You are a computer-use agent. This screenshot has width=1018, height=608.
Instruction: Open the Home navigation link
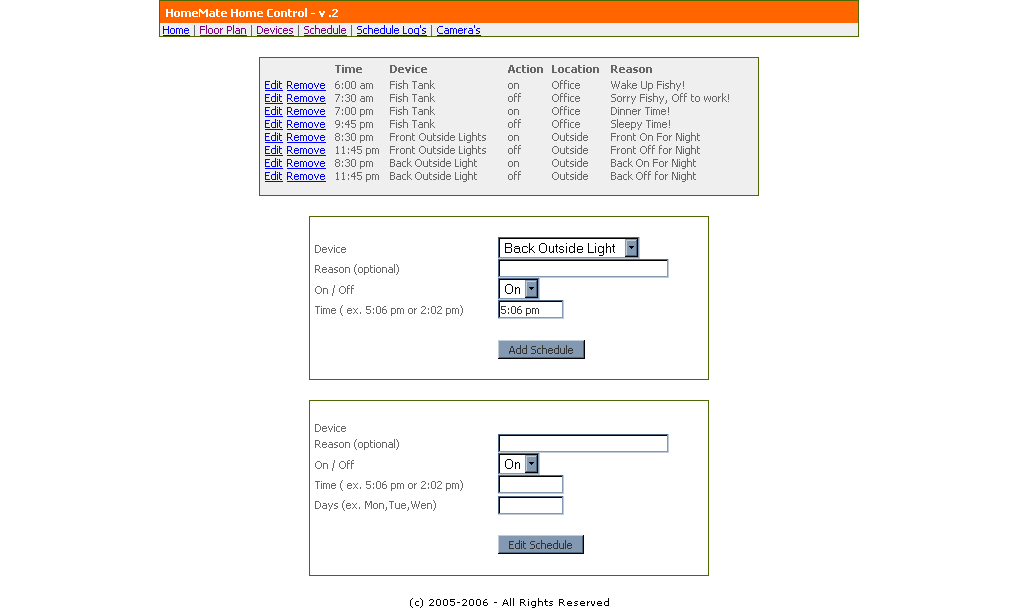(x=175, y=30)
